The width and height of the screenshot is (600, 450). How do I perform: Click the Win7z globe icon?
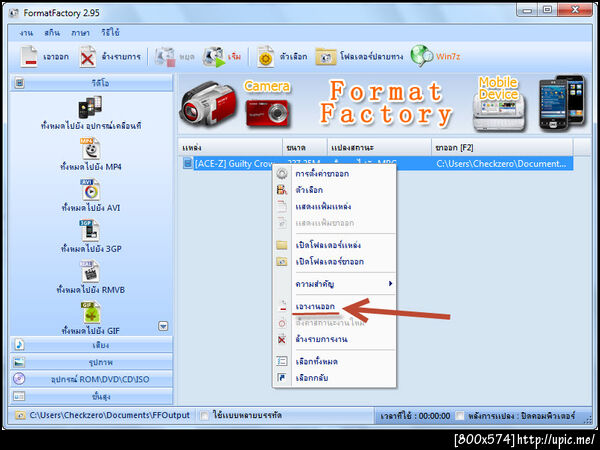(x=422, y=56)
